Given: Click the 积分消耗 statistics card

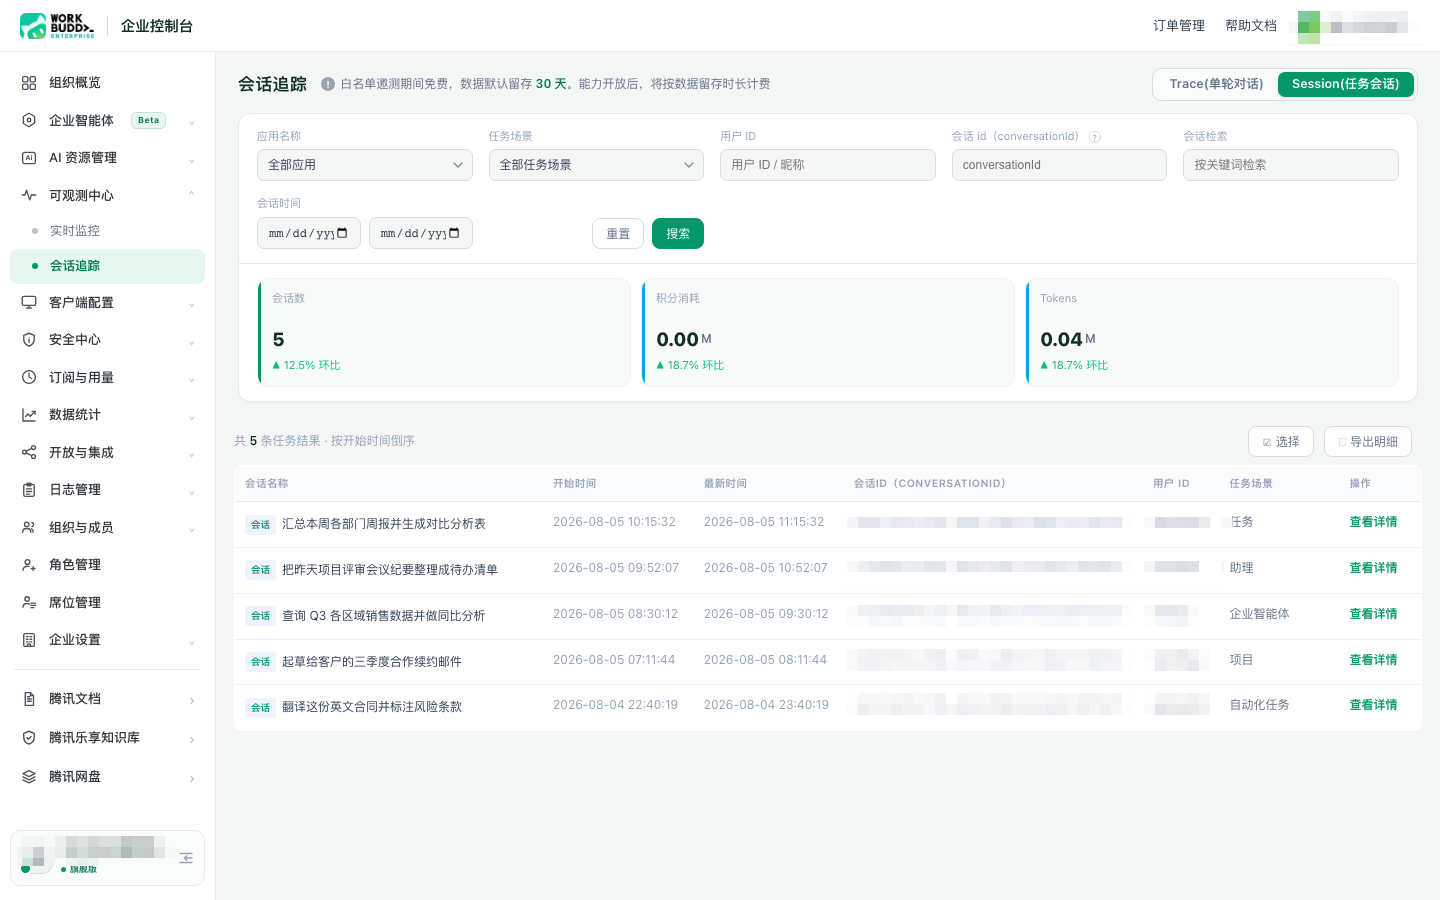Looking at the screenshot, I should [x=828, y=333].
